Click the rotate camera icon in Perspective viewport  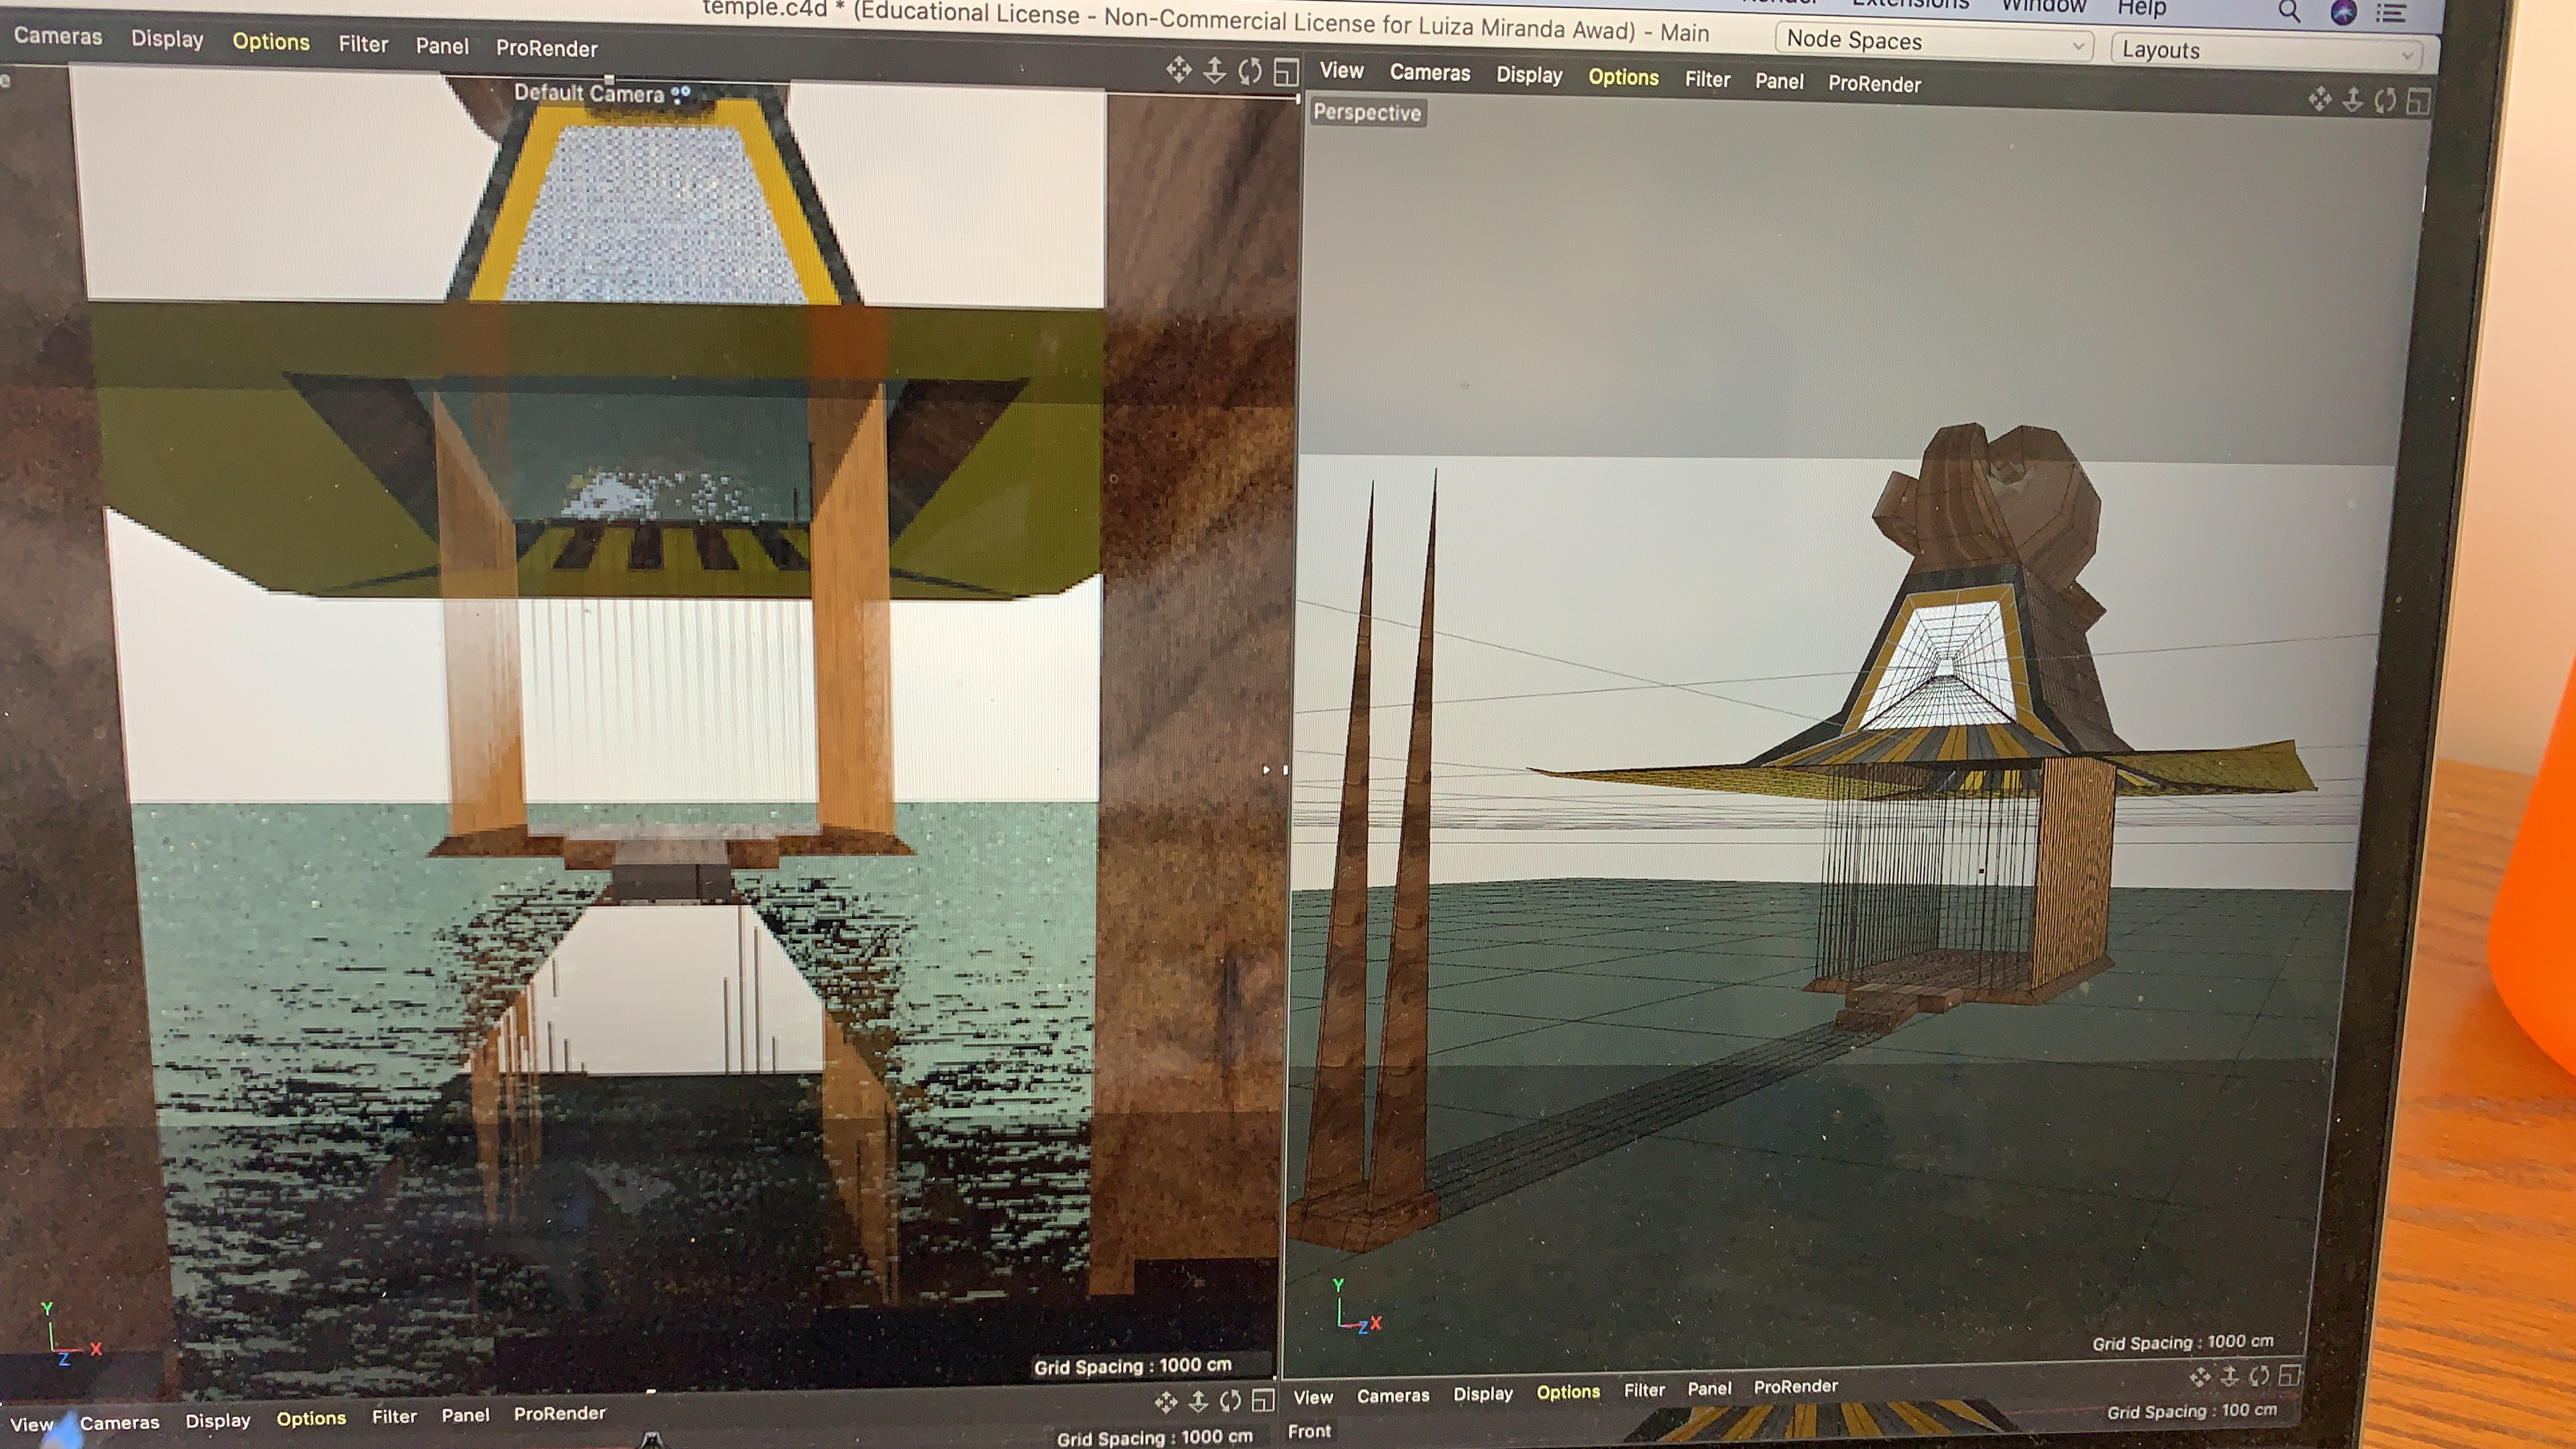pos(2385,100)
